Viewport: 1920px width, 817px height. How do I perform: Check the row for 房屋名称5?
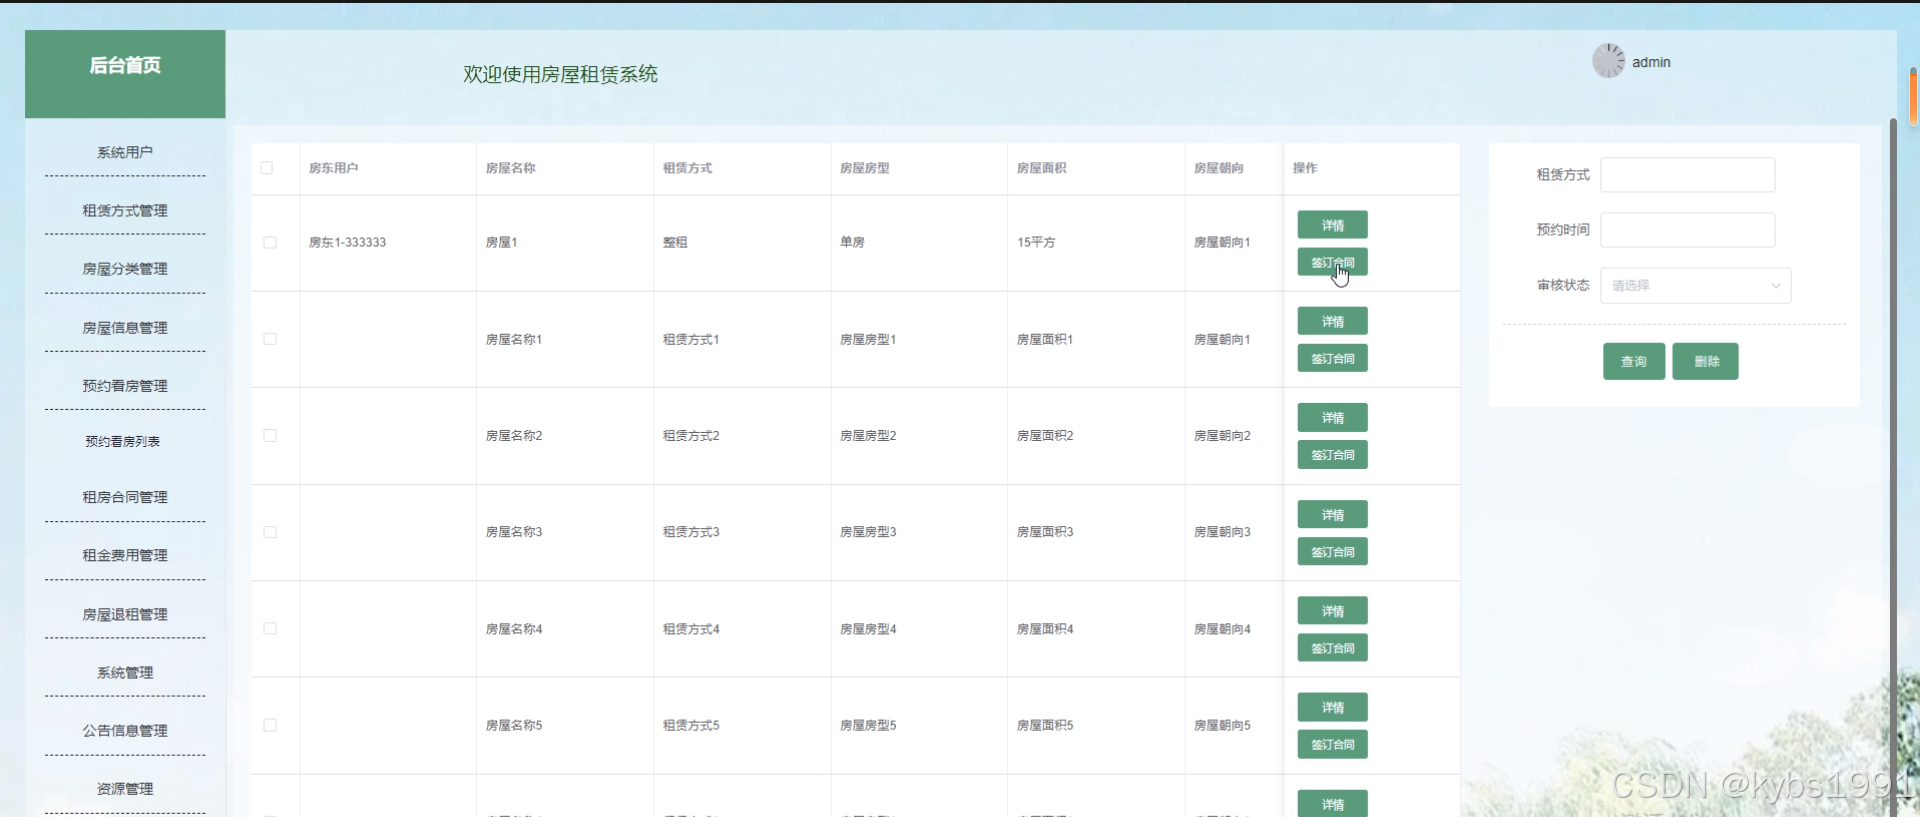[x=270, y=725]
